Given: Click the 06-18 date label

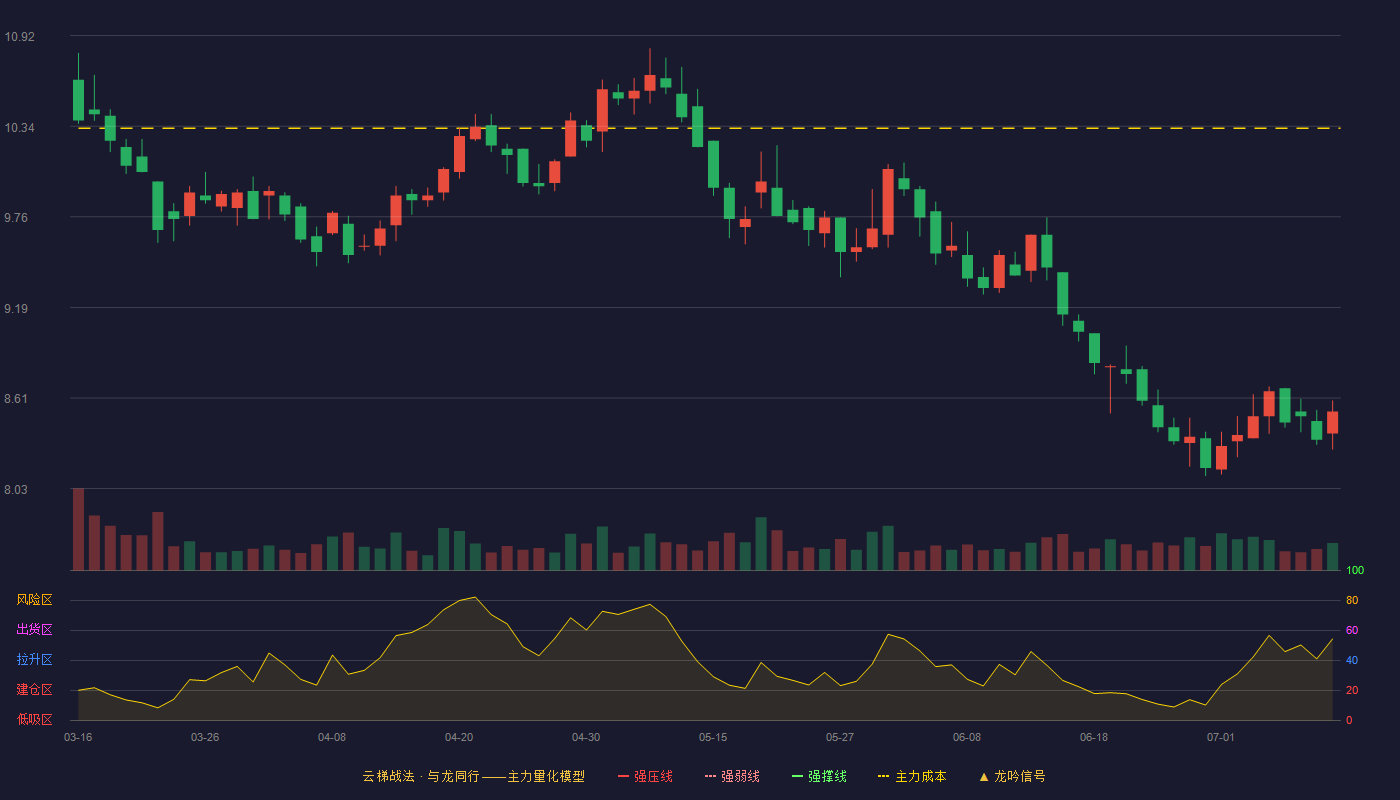Looking at the screenshot, I should 1094,737.
